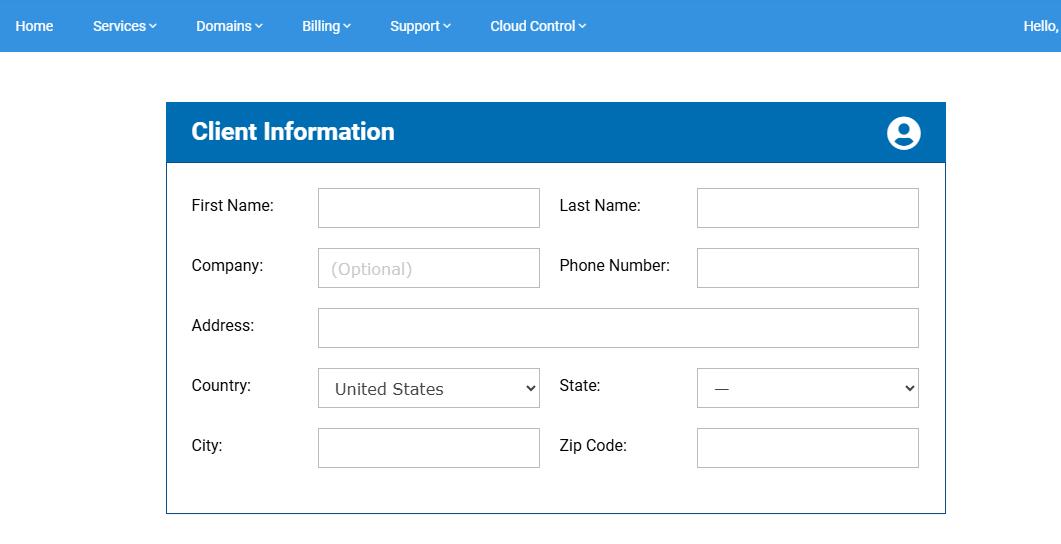Click the First Name input field

428,208
